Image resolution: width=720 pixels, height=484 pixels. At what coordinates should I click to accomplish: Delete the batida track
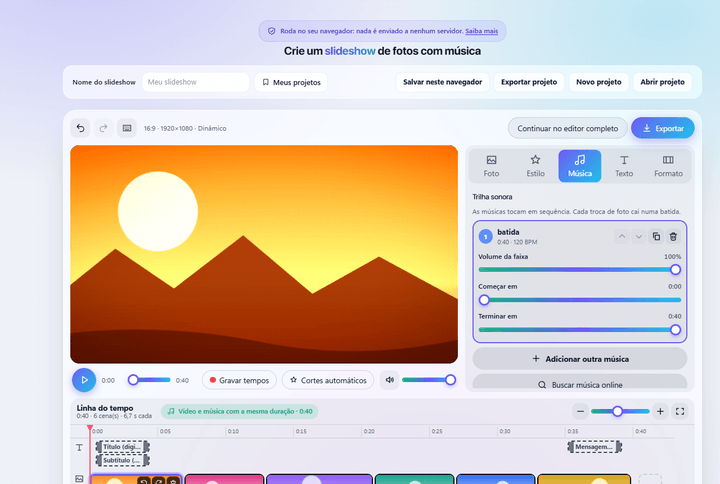click(673, 236)
